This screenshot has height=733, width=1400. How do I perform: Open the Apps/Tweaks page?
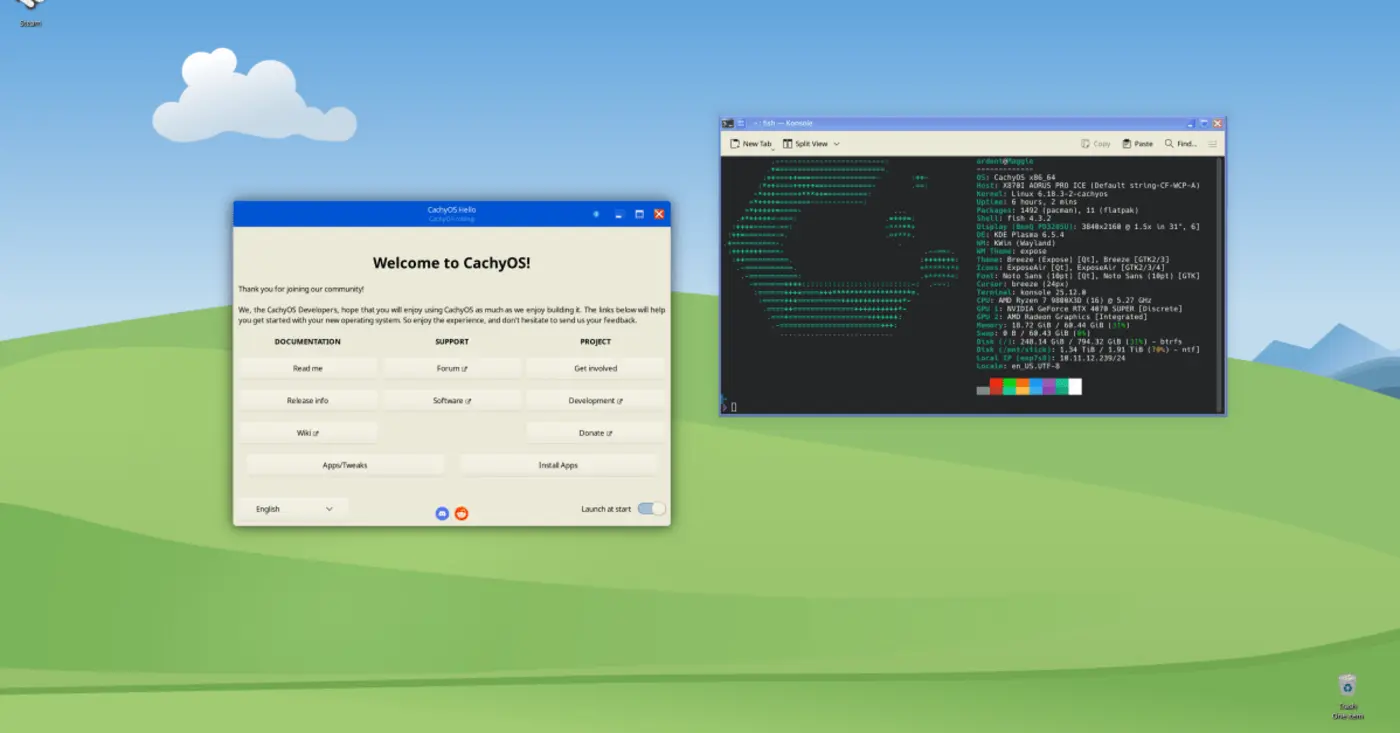[x=345, y=464]
